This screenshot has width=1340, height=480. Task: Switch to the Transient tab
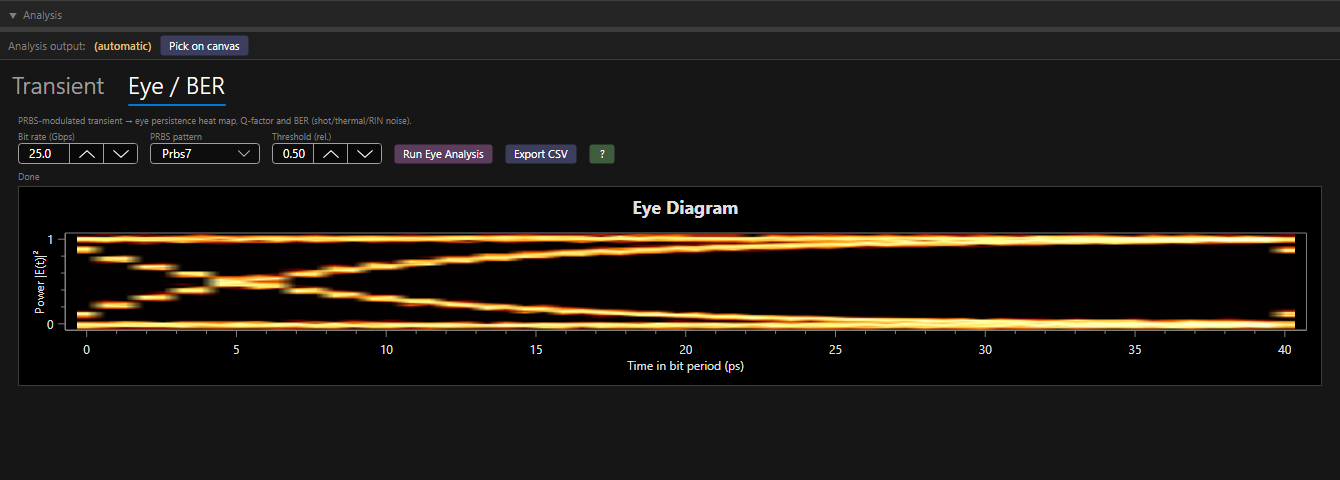pyautogui.click(x=58, y=86)
